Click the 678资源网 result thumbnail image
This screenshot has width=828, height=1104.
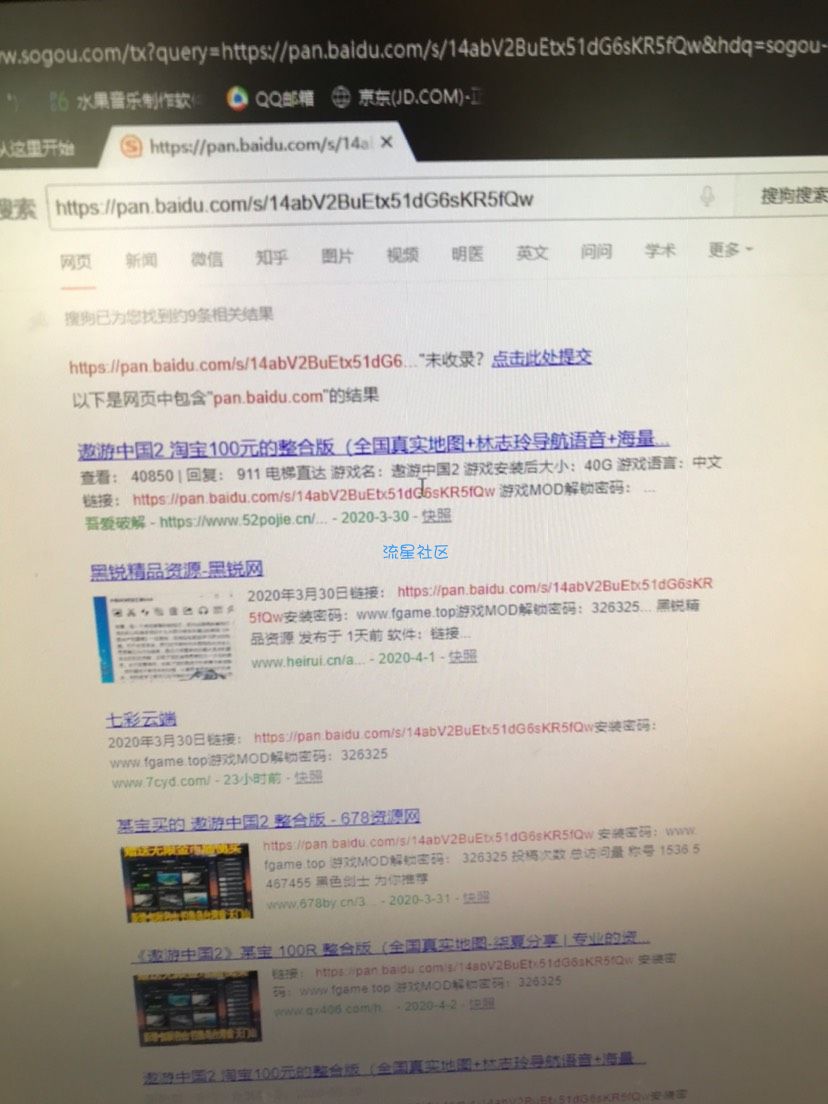pos(187,882)
